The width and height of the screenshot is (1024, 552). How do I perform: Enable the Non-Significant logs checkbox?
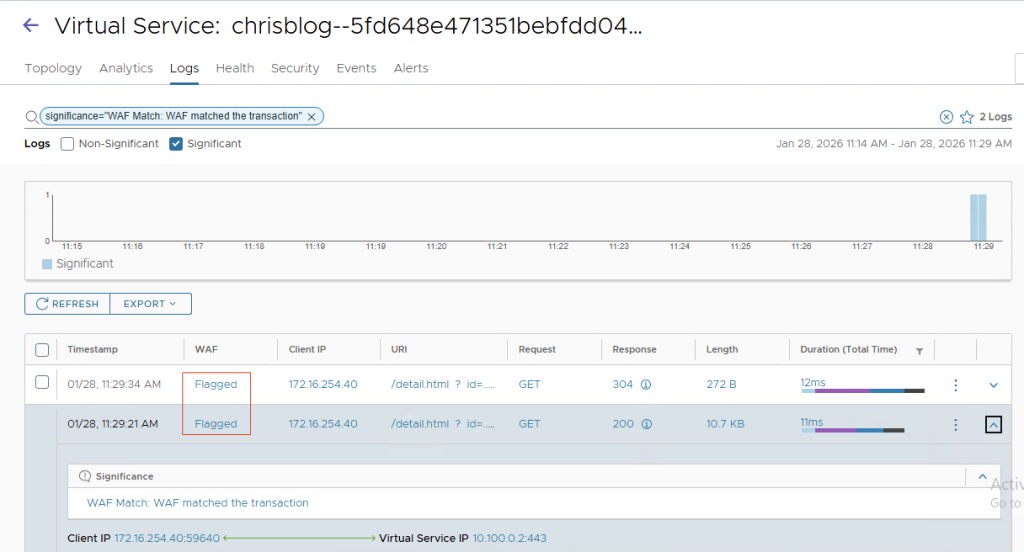tap(68, 144)
